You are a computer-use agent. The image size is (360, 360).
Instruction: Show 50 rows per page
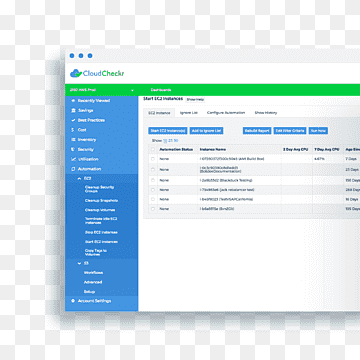pyautogui.click(x=176, y=141)
